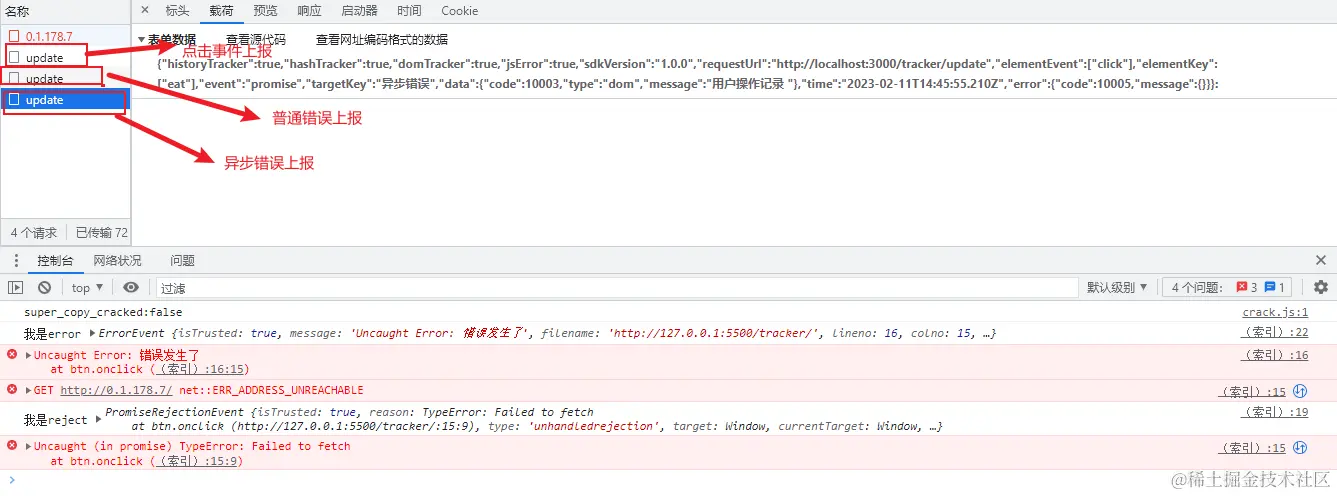Open the (索引):15 link in the Failed to fetch row
The image size is (1337, 496).
tap(1253, 448)
